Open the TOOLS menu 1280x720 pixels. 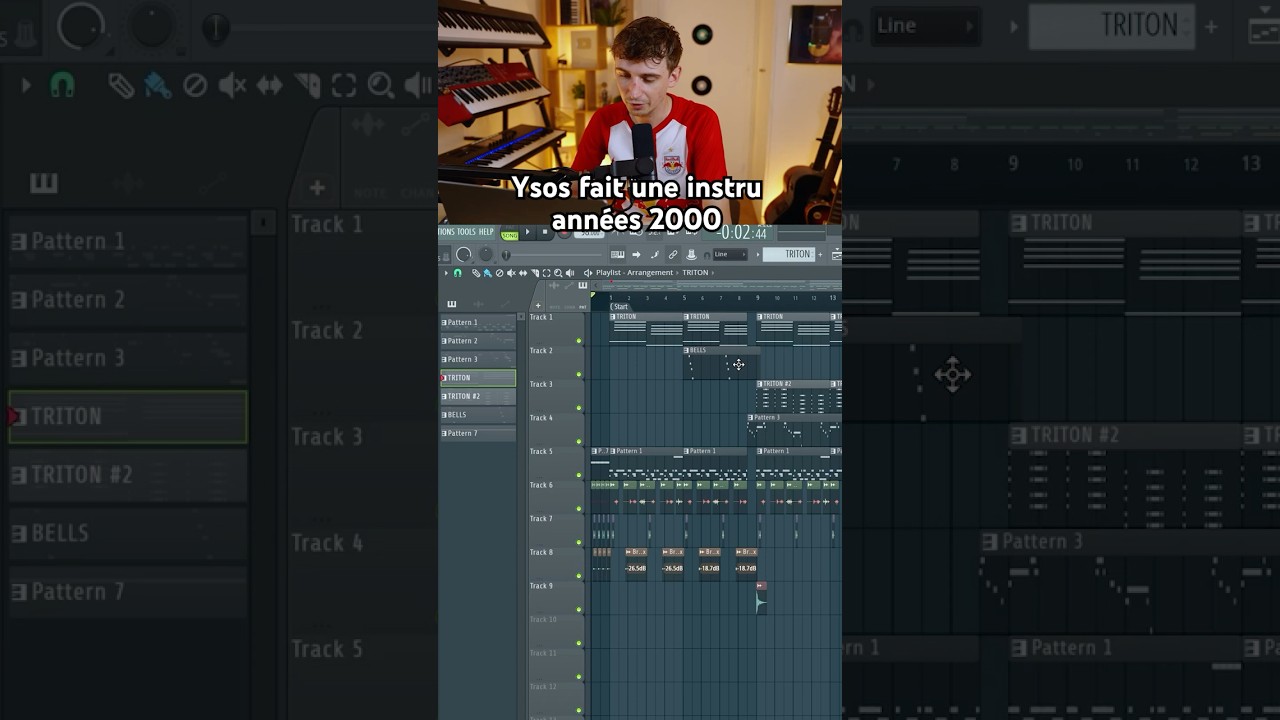[x=467, y=232]
